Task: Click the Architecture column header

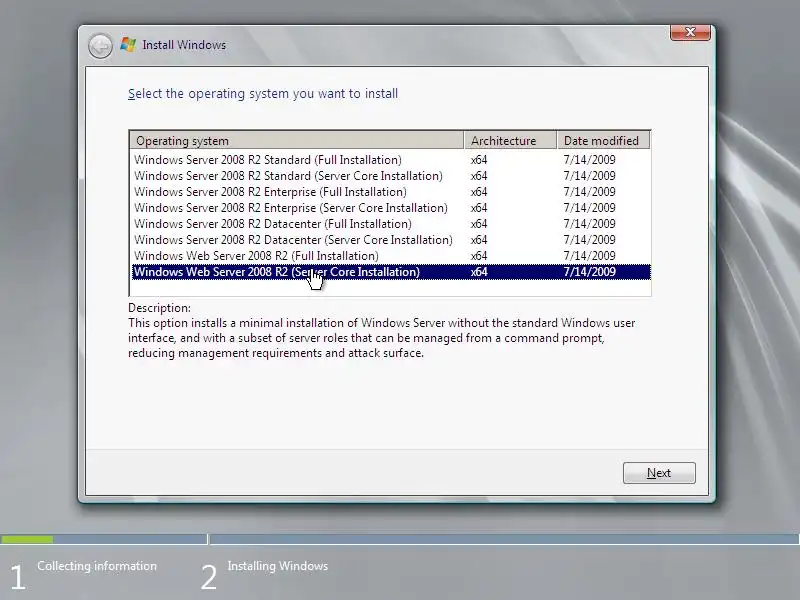Action: click(510, 140)
